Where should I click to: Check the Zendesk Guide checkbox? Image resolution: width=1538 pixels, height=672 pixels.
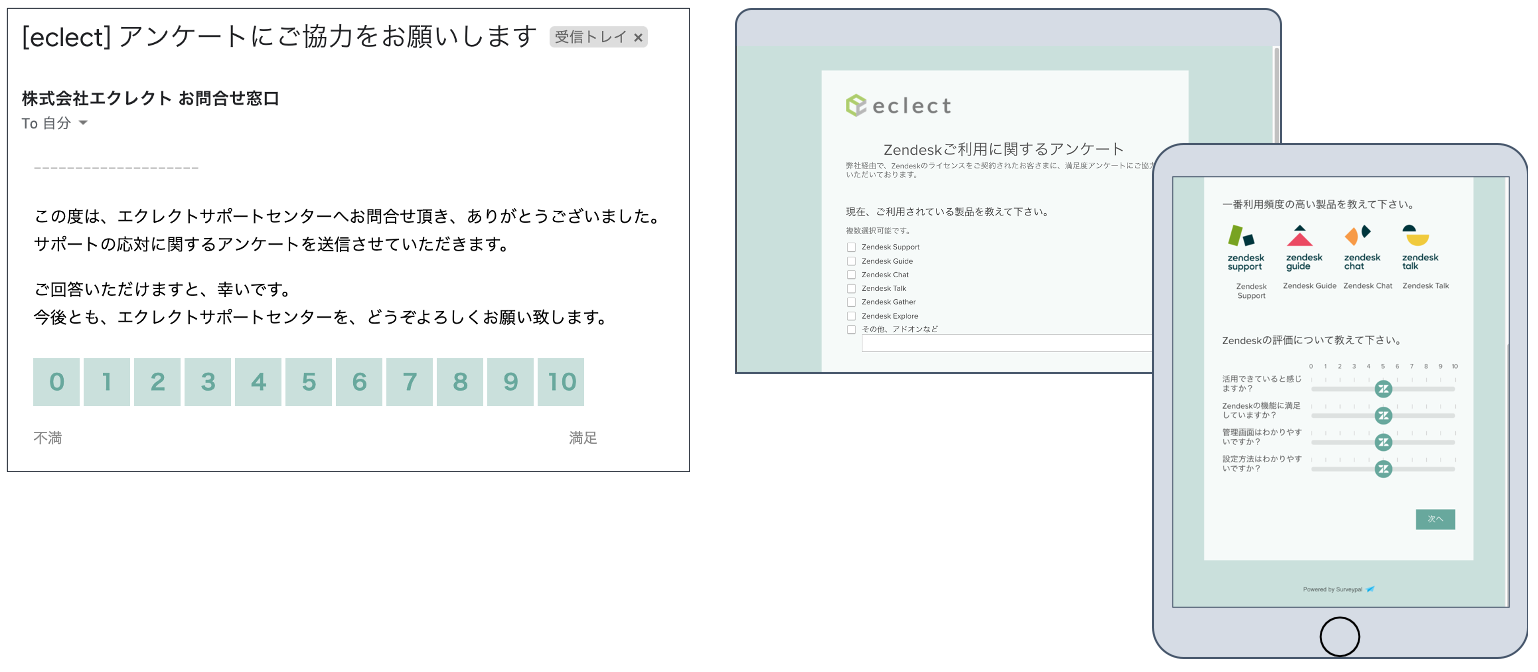point(851,261)
